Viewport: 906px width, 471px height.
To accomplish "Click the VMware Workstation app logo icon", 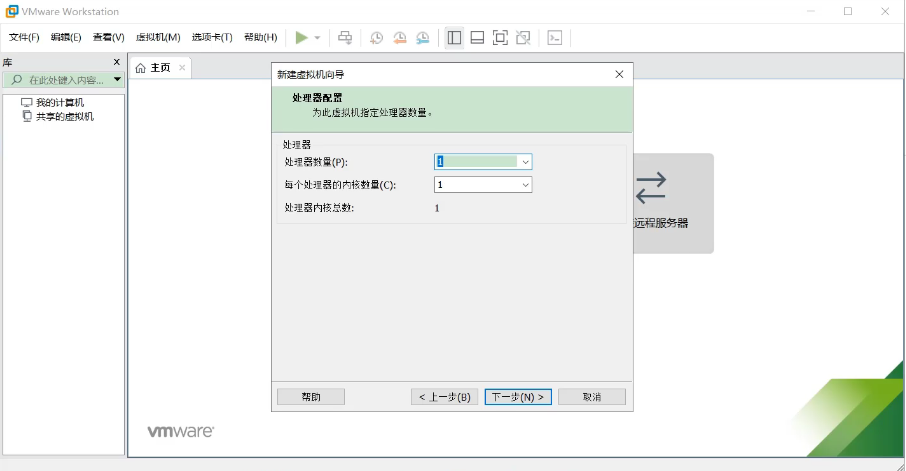I will (12, 11).
